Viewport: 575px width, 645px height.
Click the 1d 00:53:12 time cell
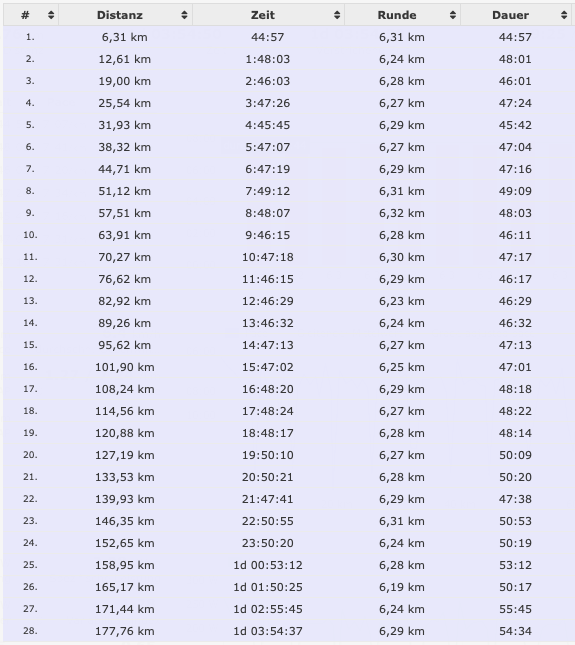click(268, 565)
